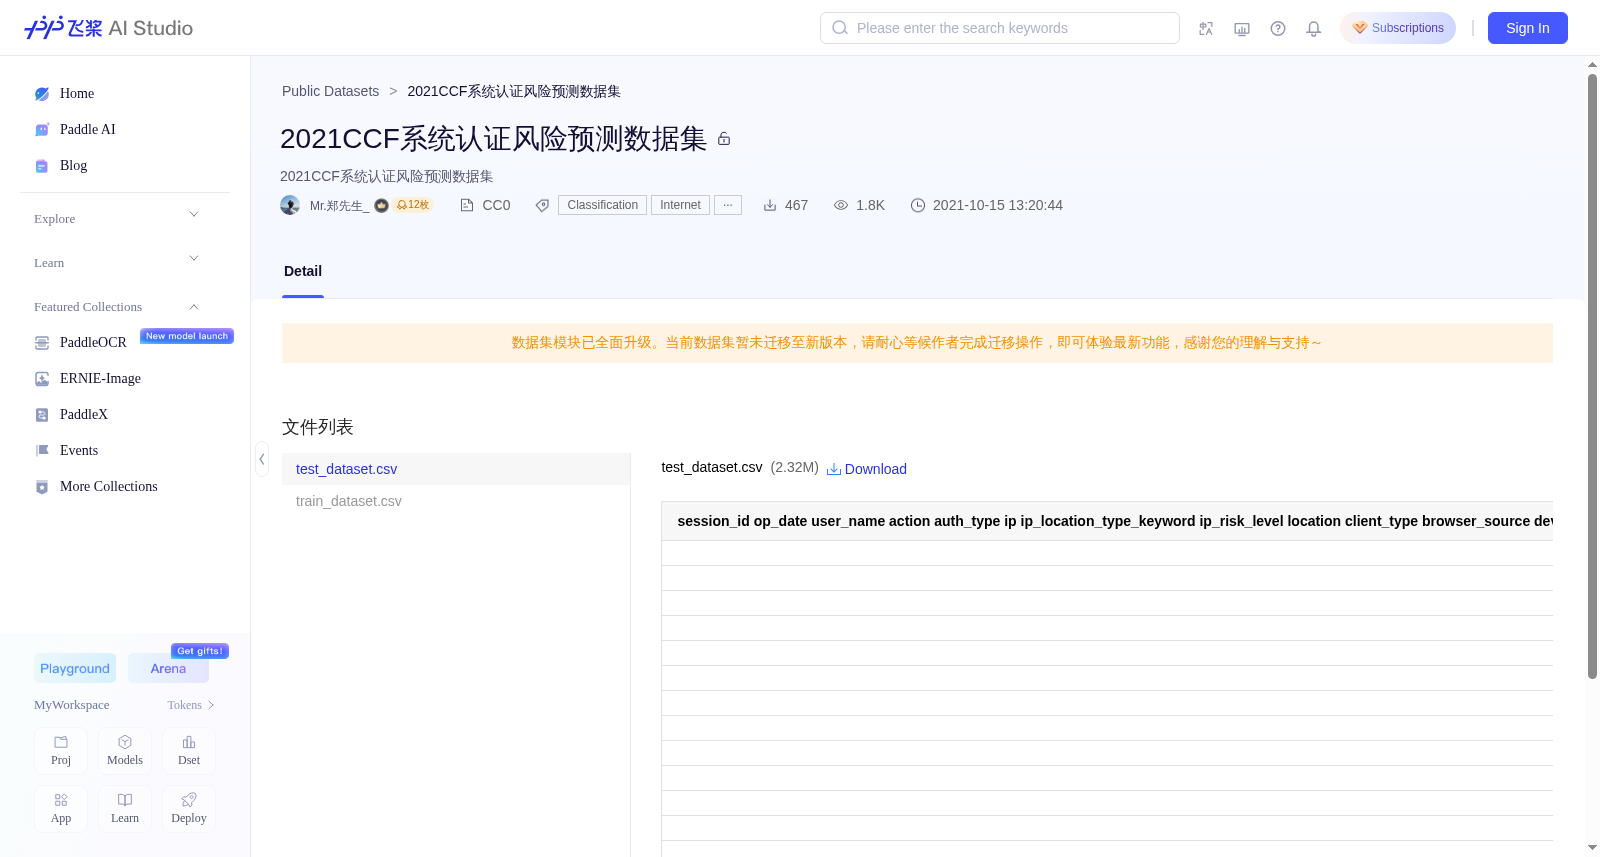Open Dset in MyWorkspace

click(x=189, y=751)
